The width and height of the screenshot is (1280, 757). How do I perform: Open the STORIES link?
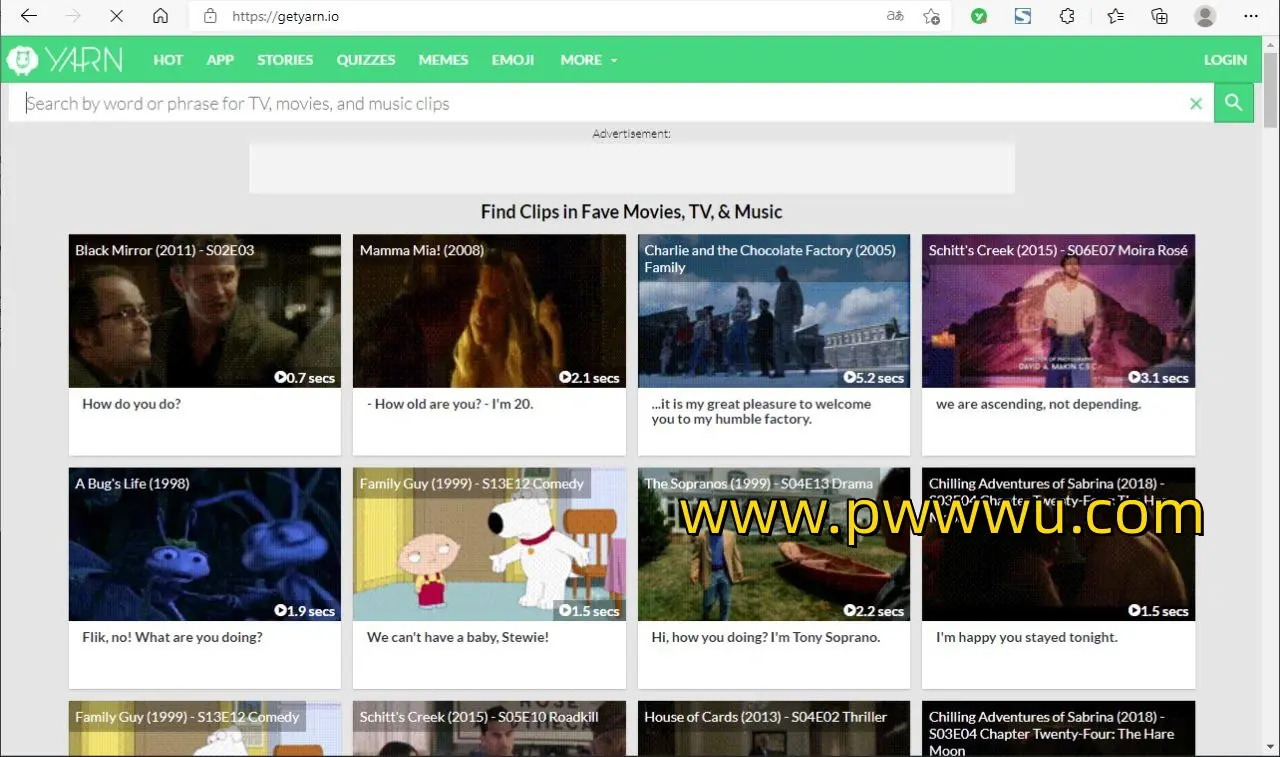[x=285, y=60]
